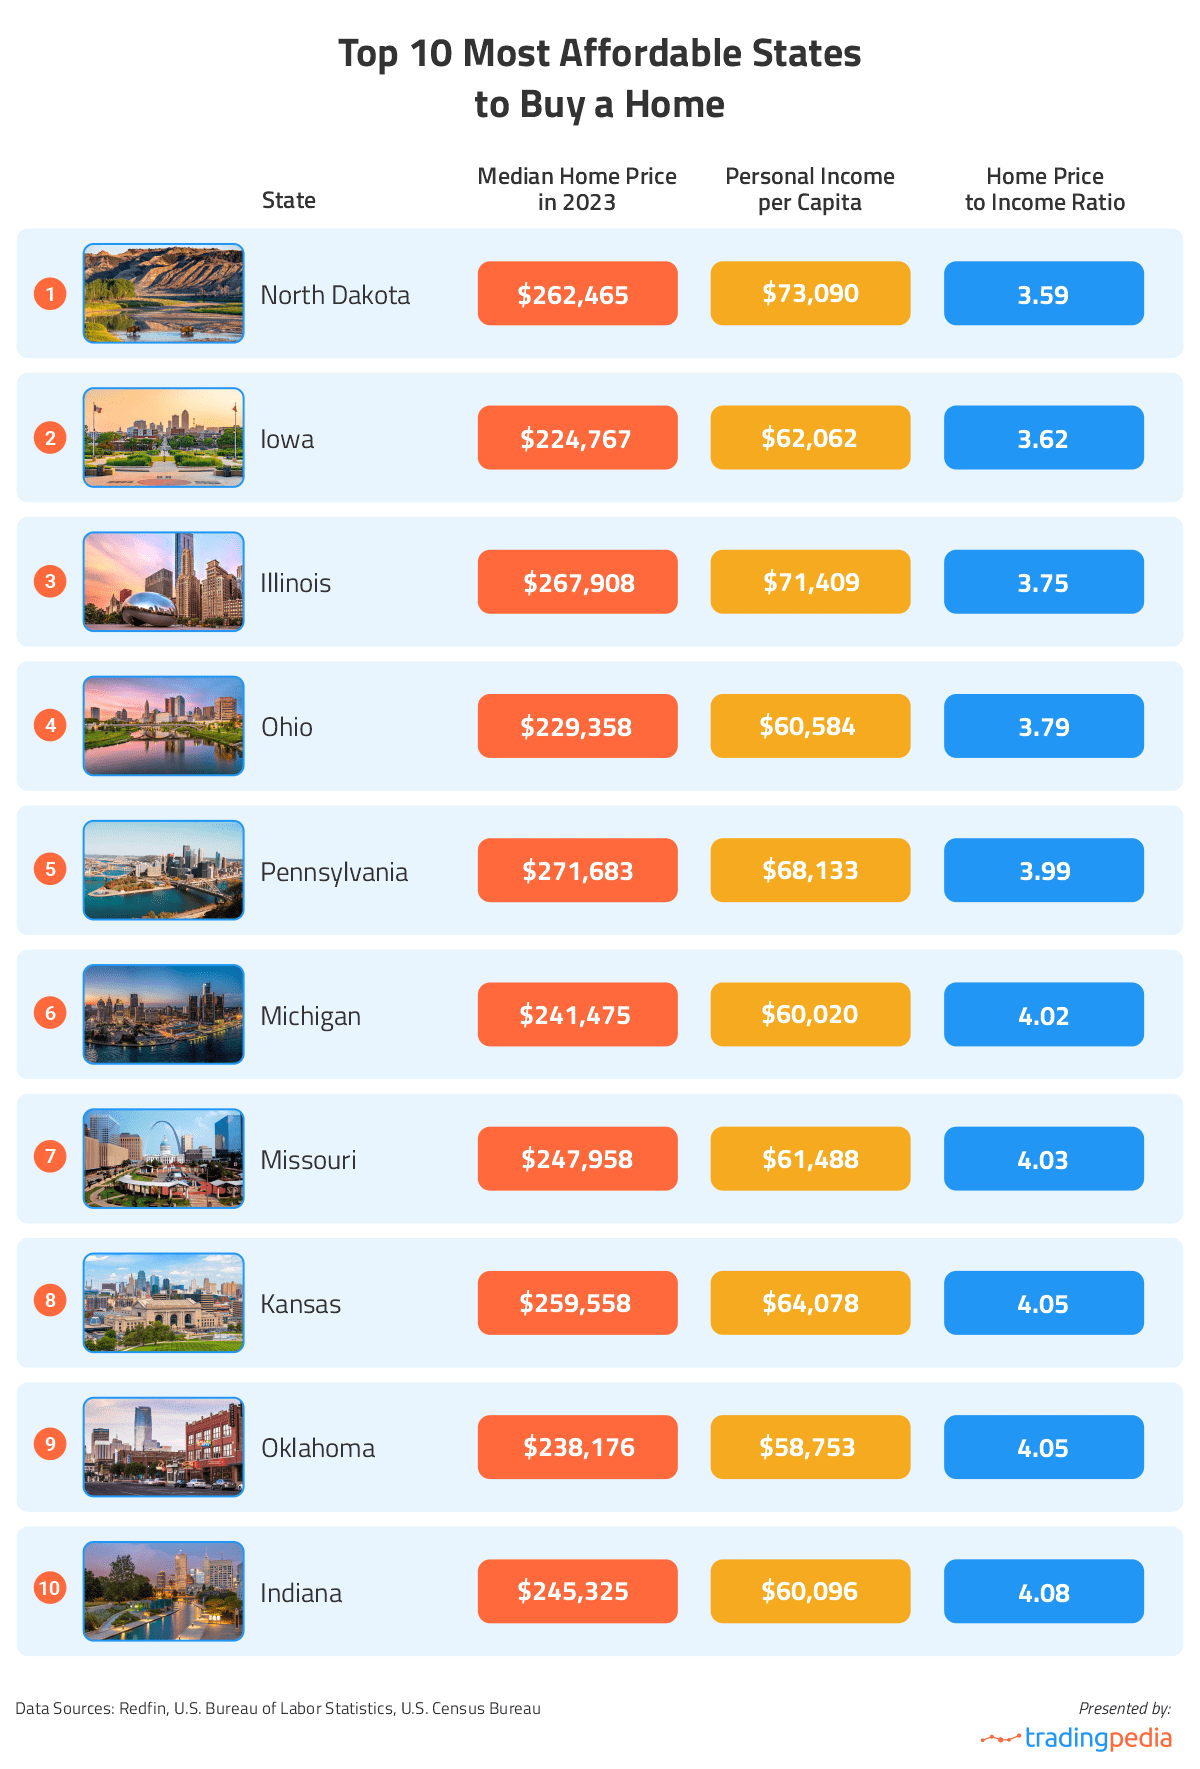The height and width of the screenshot is (1769, 1200).
Task: Click the Home Price to Income Ratio header
Action: pyautogui.click(x=1044, y=189)
